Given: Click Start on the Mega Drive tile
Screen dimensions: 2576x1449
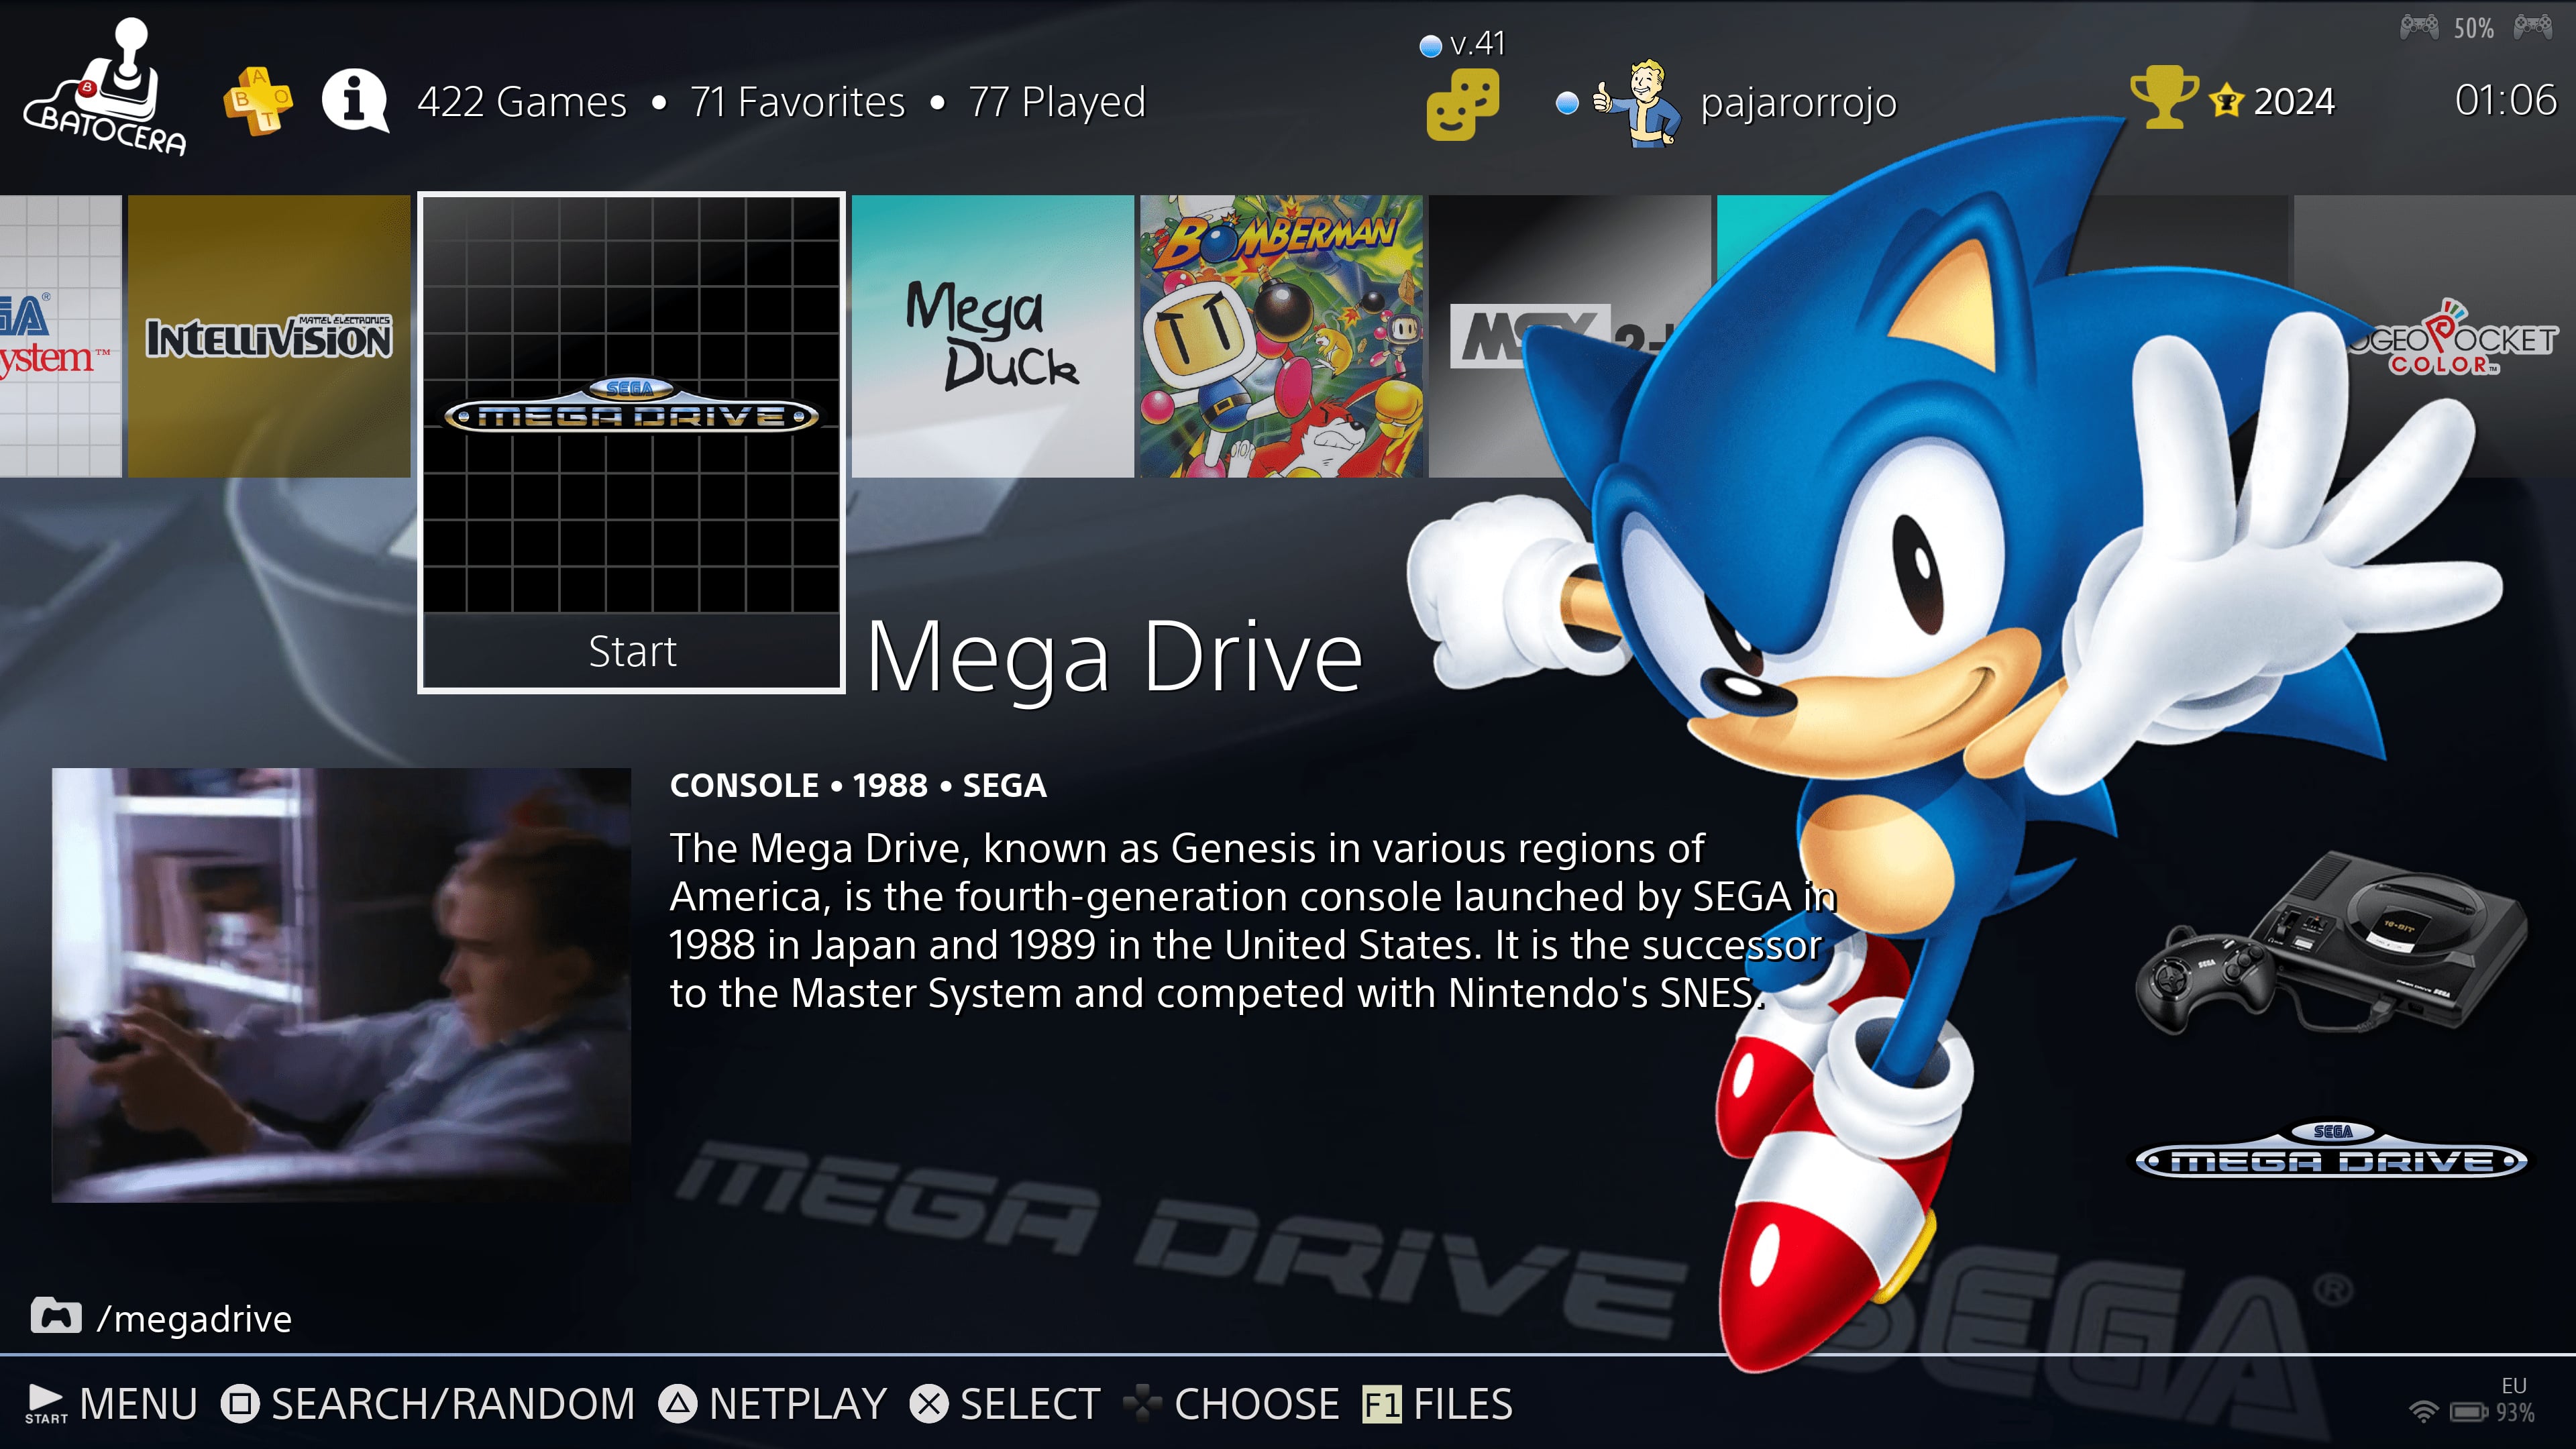Looking at the screenshot, I should (x=632, y=651).
